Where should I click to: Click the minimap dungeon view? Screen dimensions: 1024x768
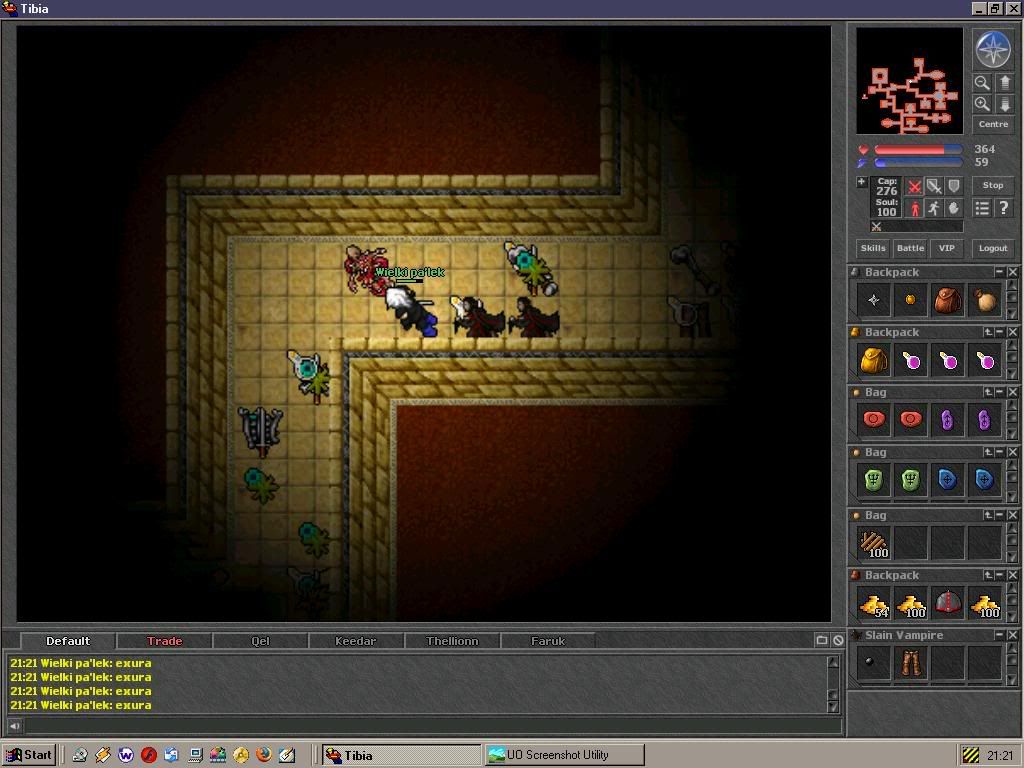pos(909,81)
